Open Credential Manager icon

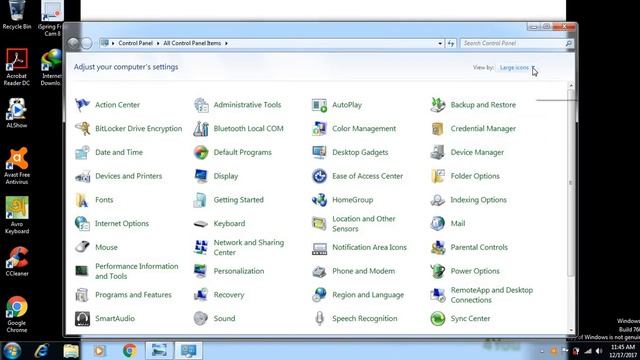click(438, 129)
